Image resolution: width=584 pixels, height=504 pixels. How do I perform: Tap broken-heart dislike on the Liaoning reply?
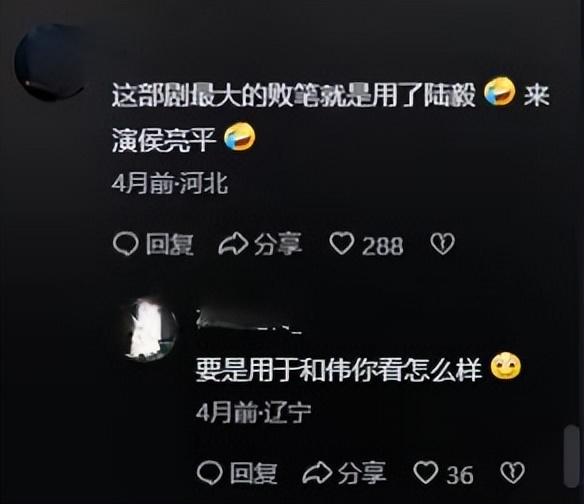click(x=512, y=473)
